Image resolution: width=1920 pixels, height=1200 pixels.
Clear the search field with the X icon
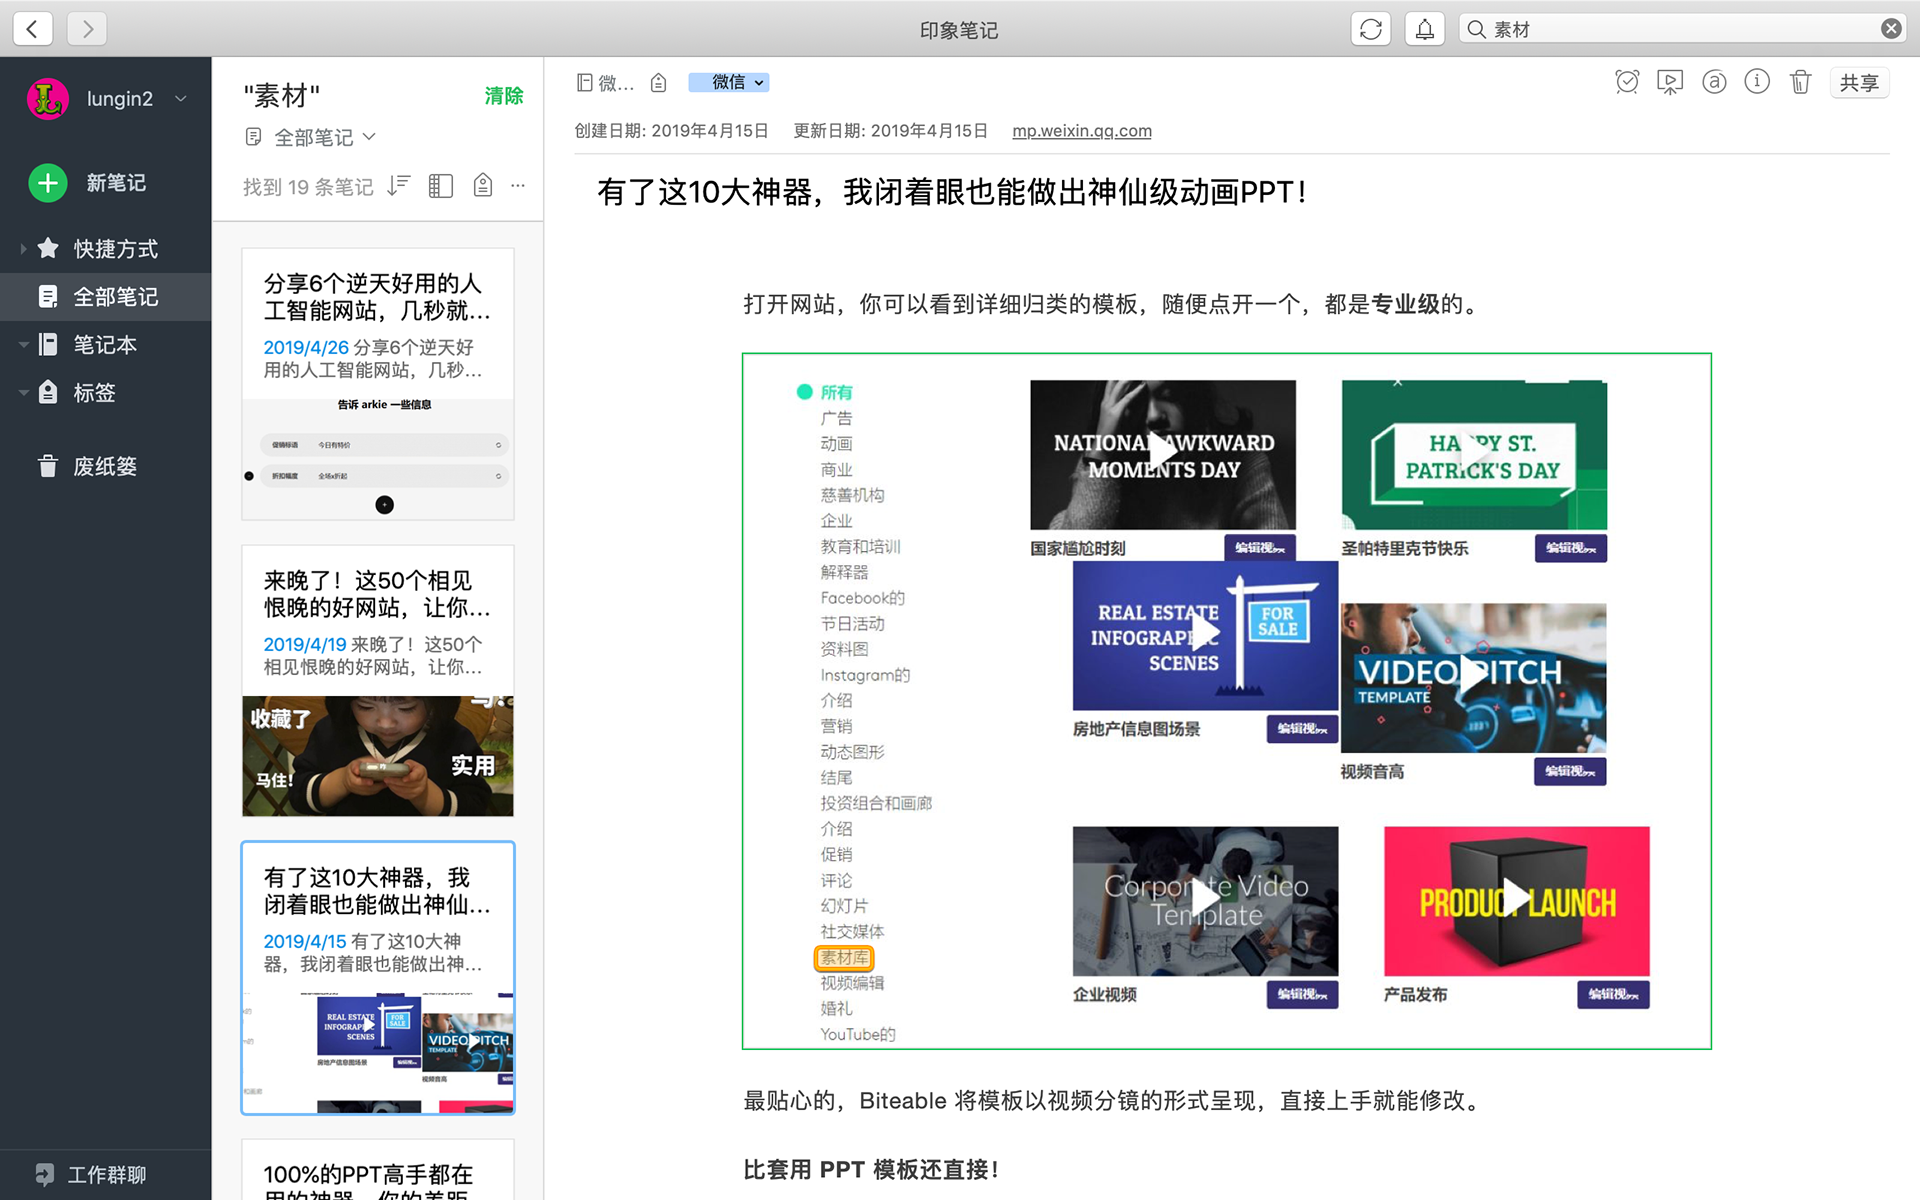1891,29
